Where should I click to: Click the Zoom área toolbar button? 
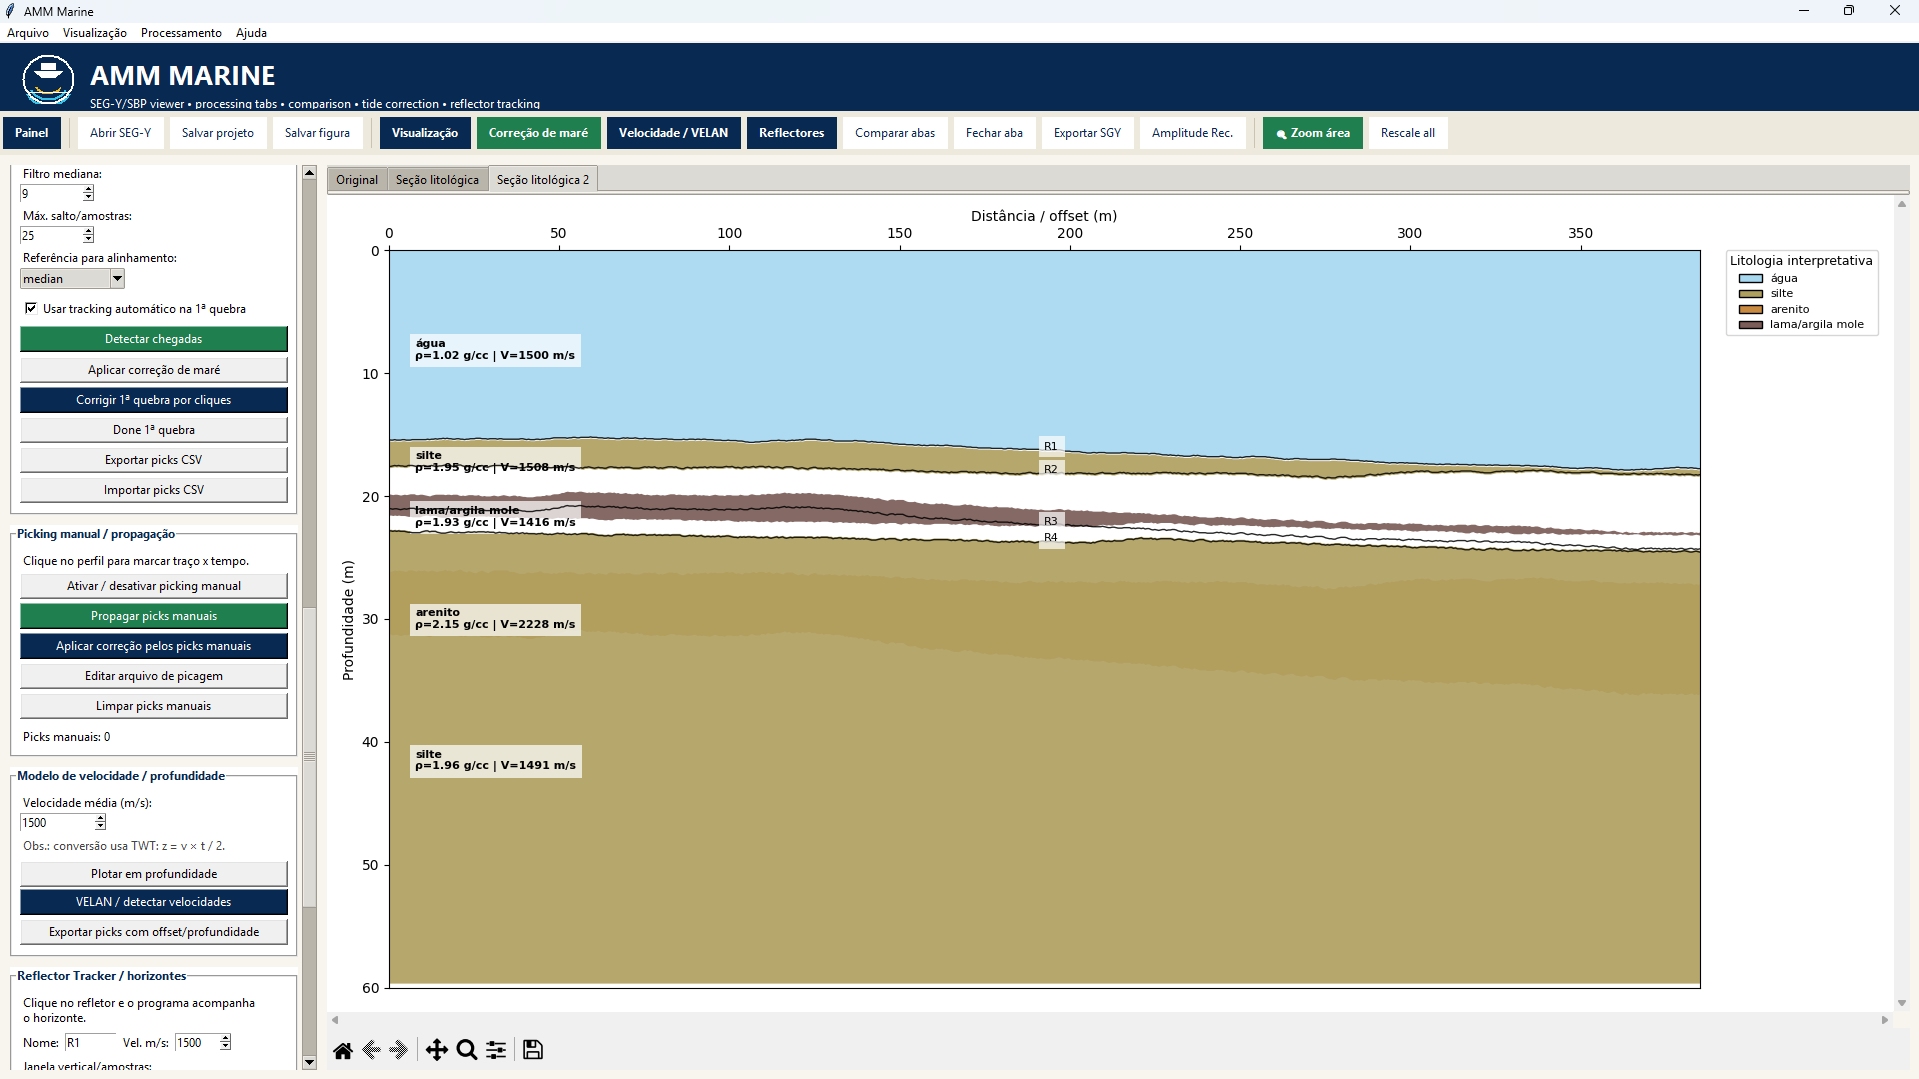click(x=1312, y=133)
